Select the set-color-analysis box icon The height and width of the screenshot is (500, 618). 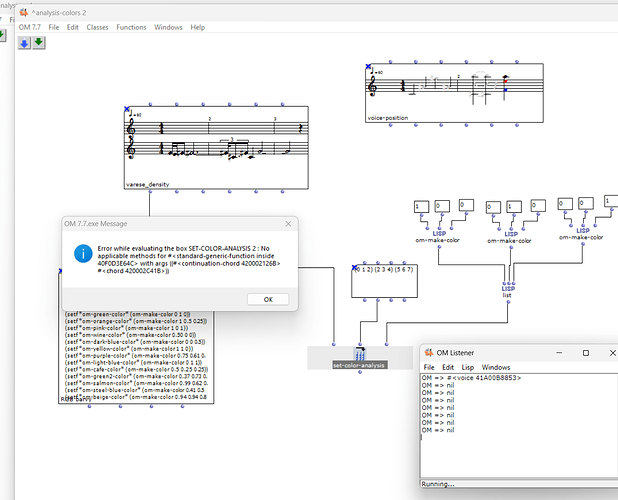[x=360, y=354]
